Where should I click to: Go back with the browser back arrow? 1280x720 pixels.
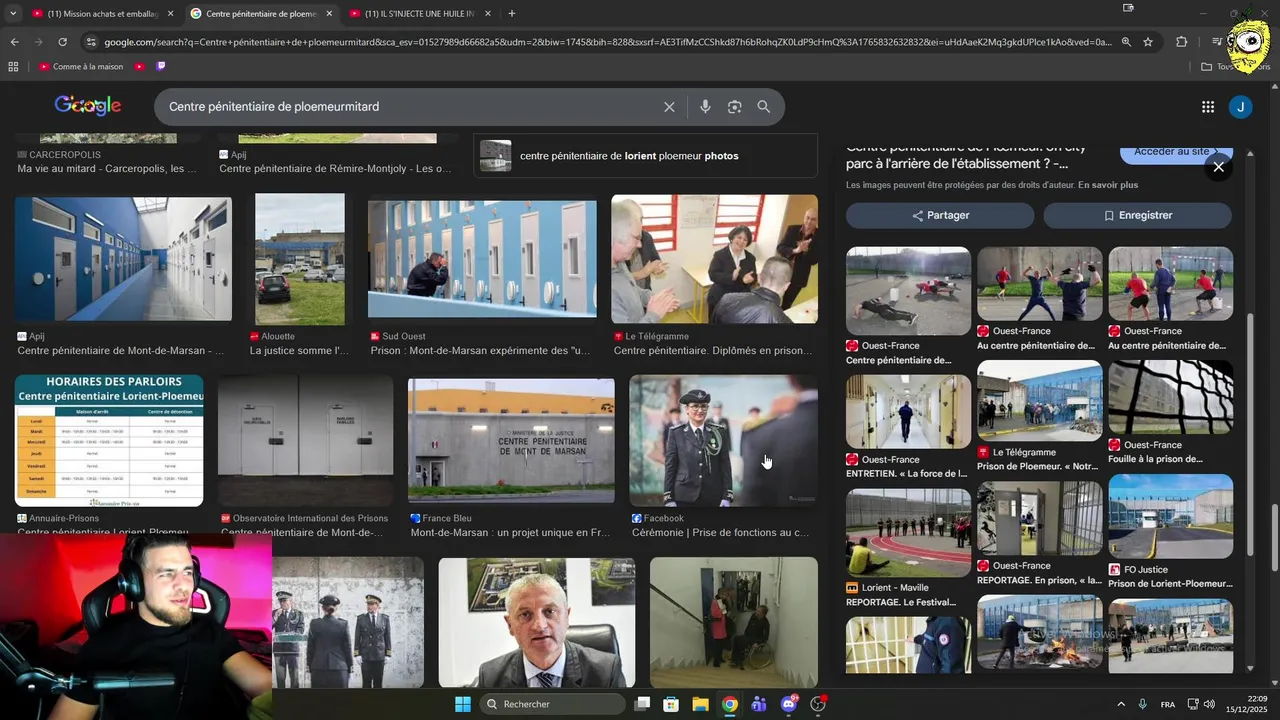pos(14,42)
